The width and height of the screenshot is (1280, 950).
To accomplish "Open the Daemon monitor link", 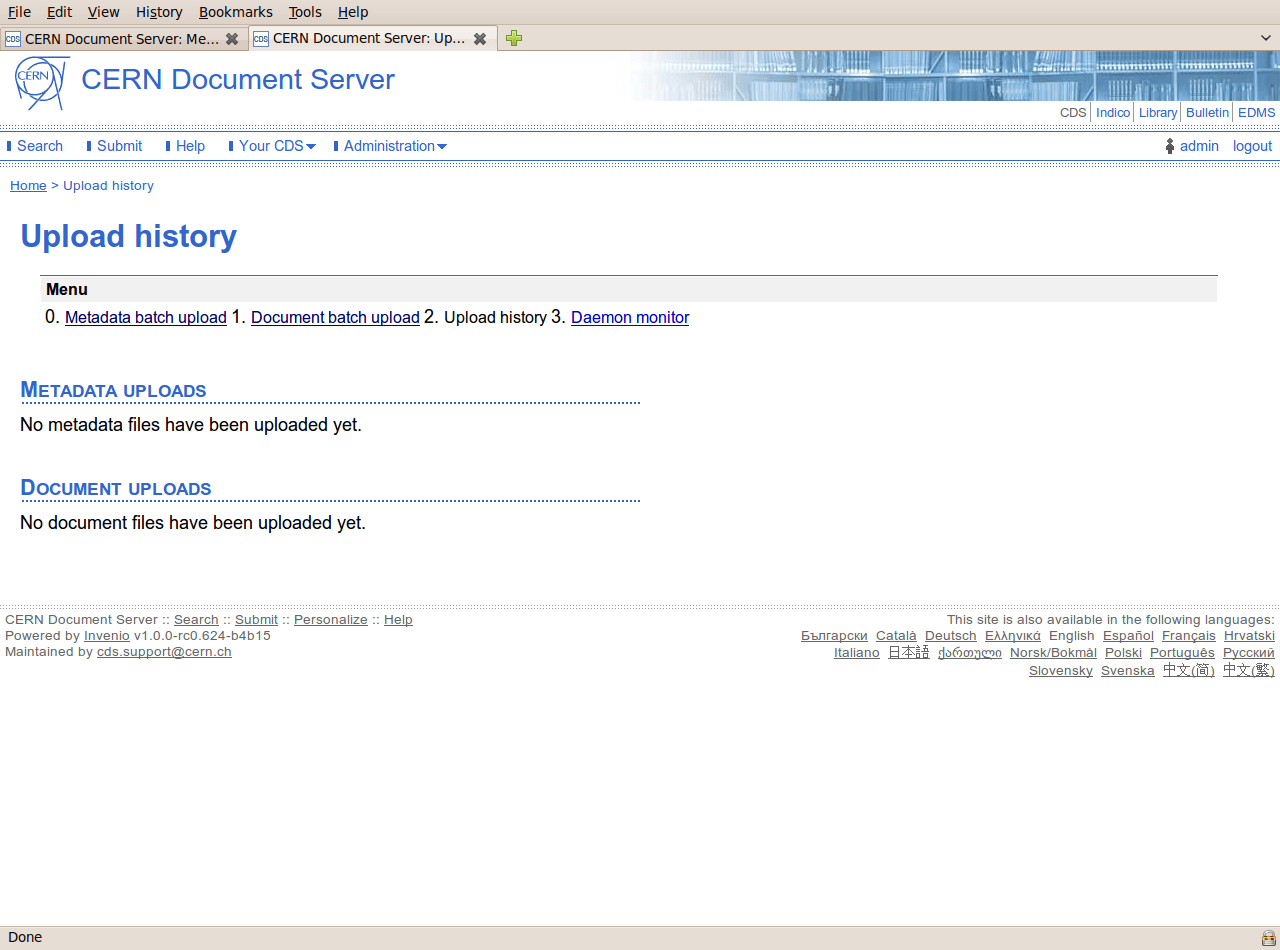I will (630, 318).
